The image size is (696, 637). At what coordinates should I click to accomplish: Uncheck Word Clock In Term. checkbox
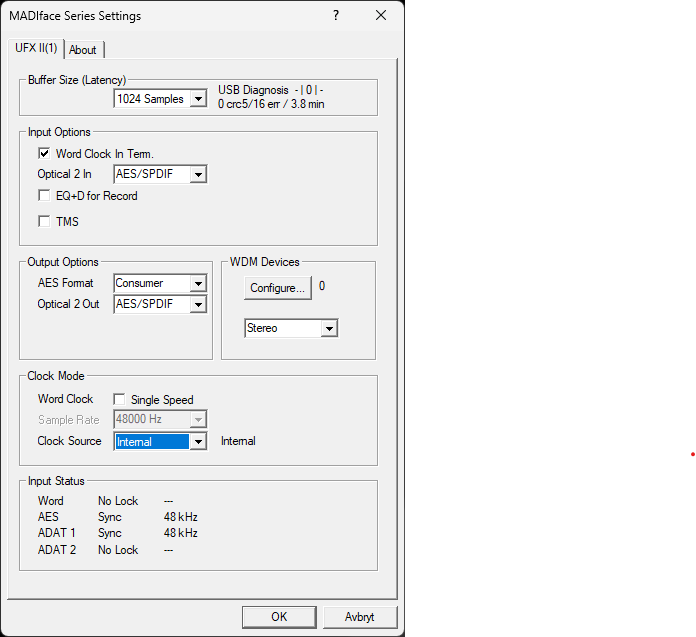(x=44, y=154)
